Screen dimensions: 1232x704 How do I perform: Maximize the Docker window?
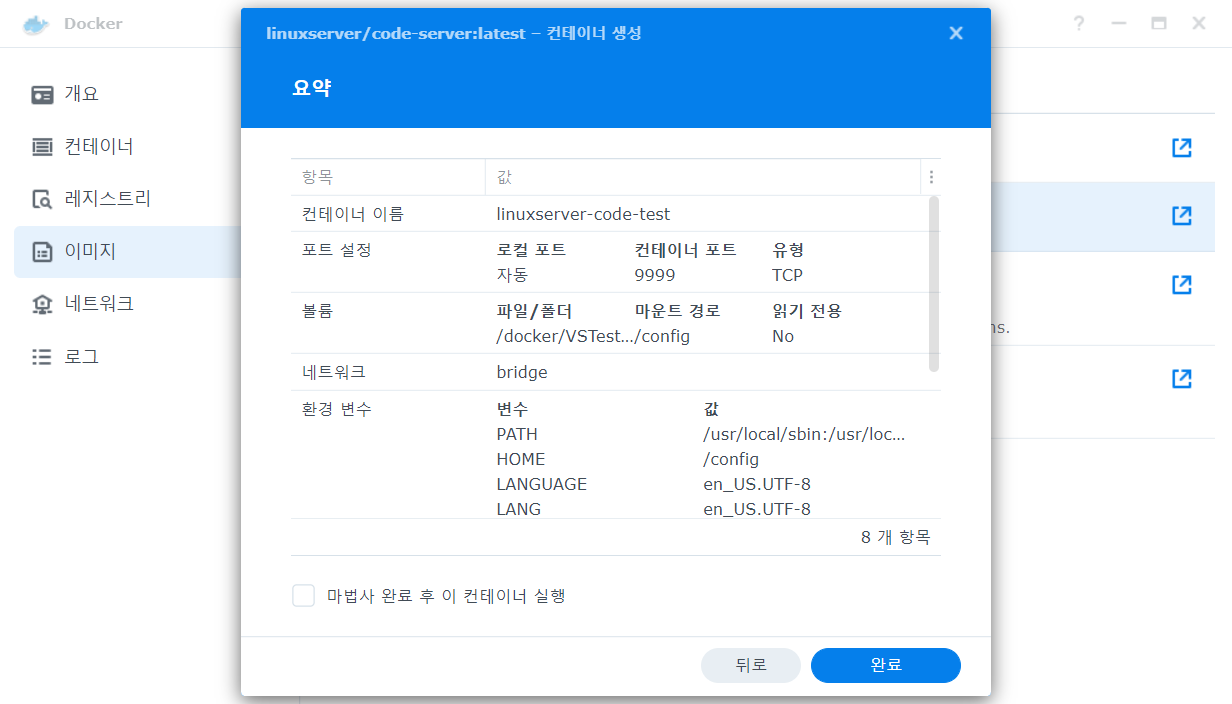1159,23
